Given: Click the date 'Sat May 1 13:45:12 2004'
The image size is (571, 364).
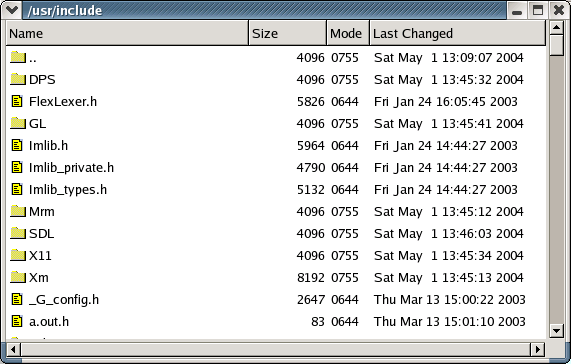Looking at the screenshot, I should (449, 211).
